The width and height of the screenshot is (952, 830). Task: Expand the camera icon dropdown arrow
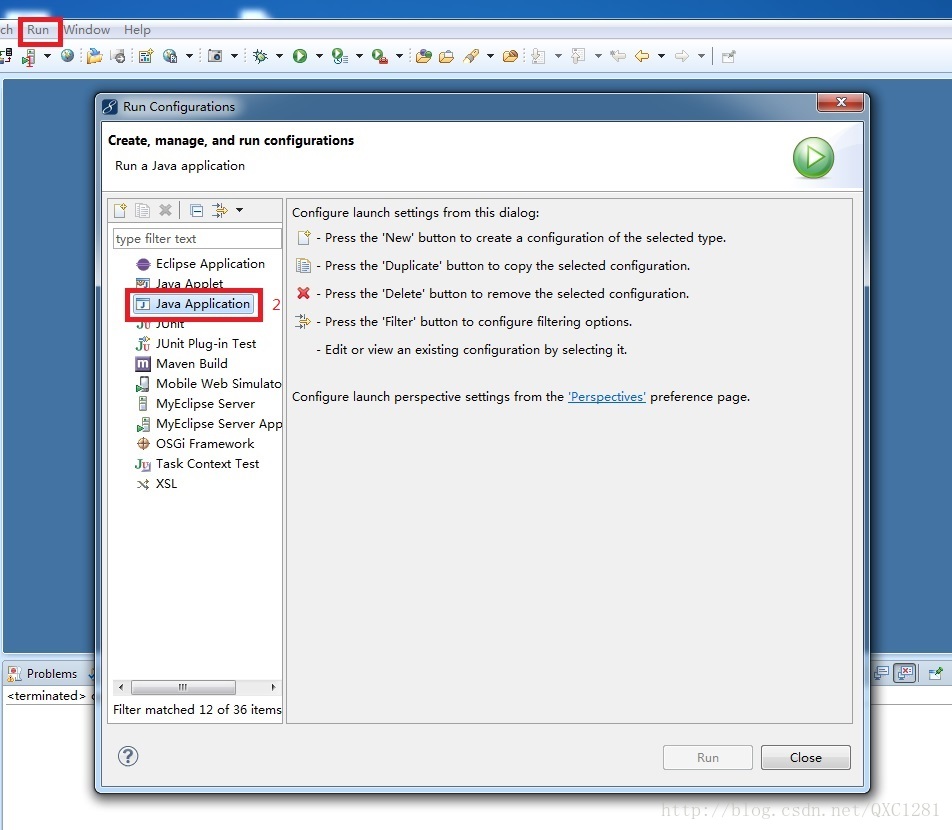pos(234,56)
